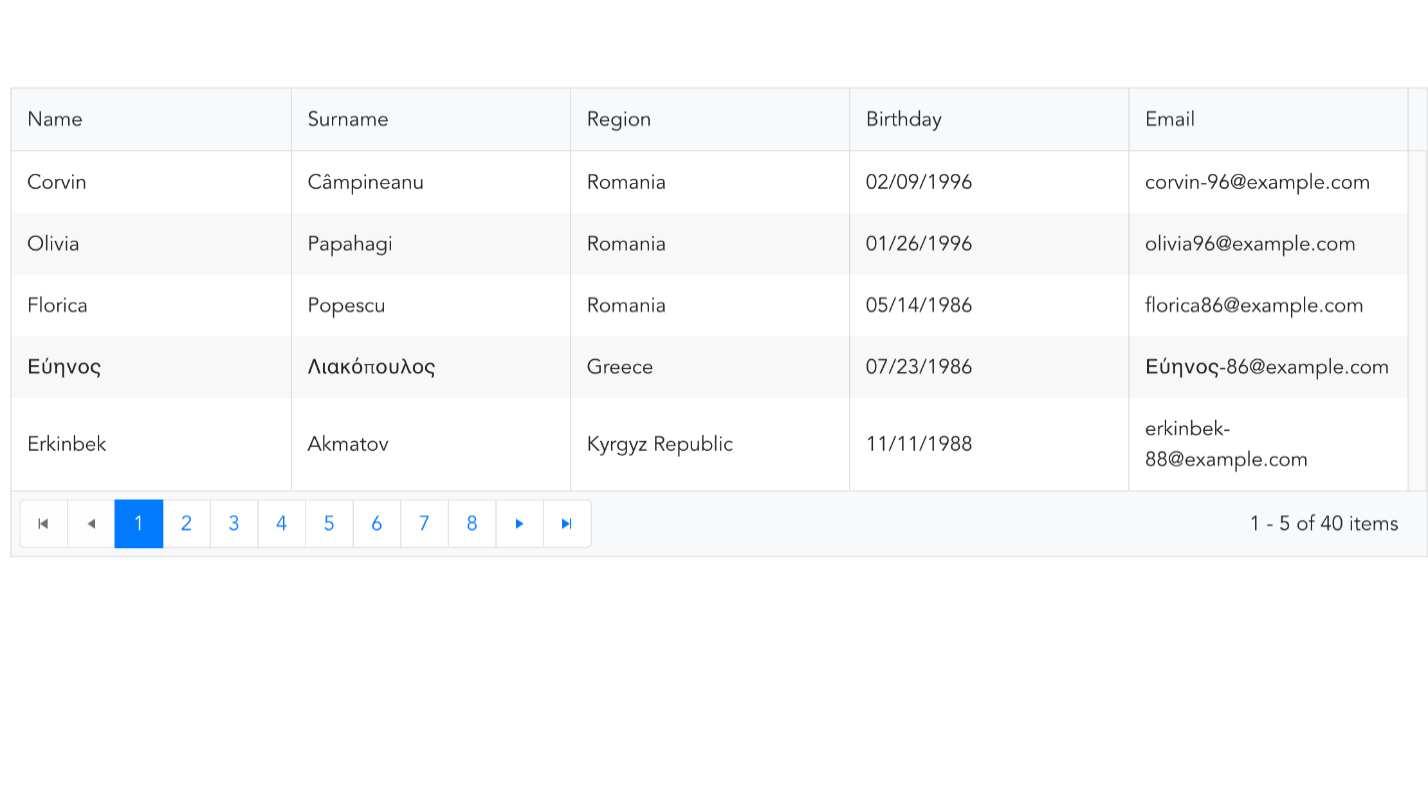The height and width of the screenshot is (801, 1428).
Task: Sort by the Region column header
Action: (619, 119)
